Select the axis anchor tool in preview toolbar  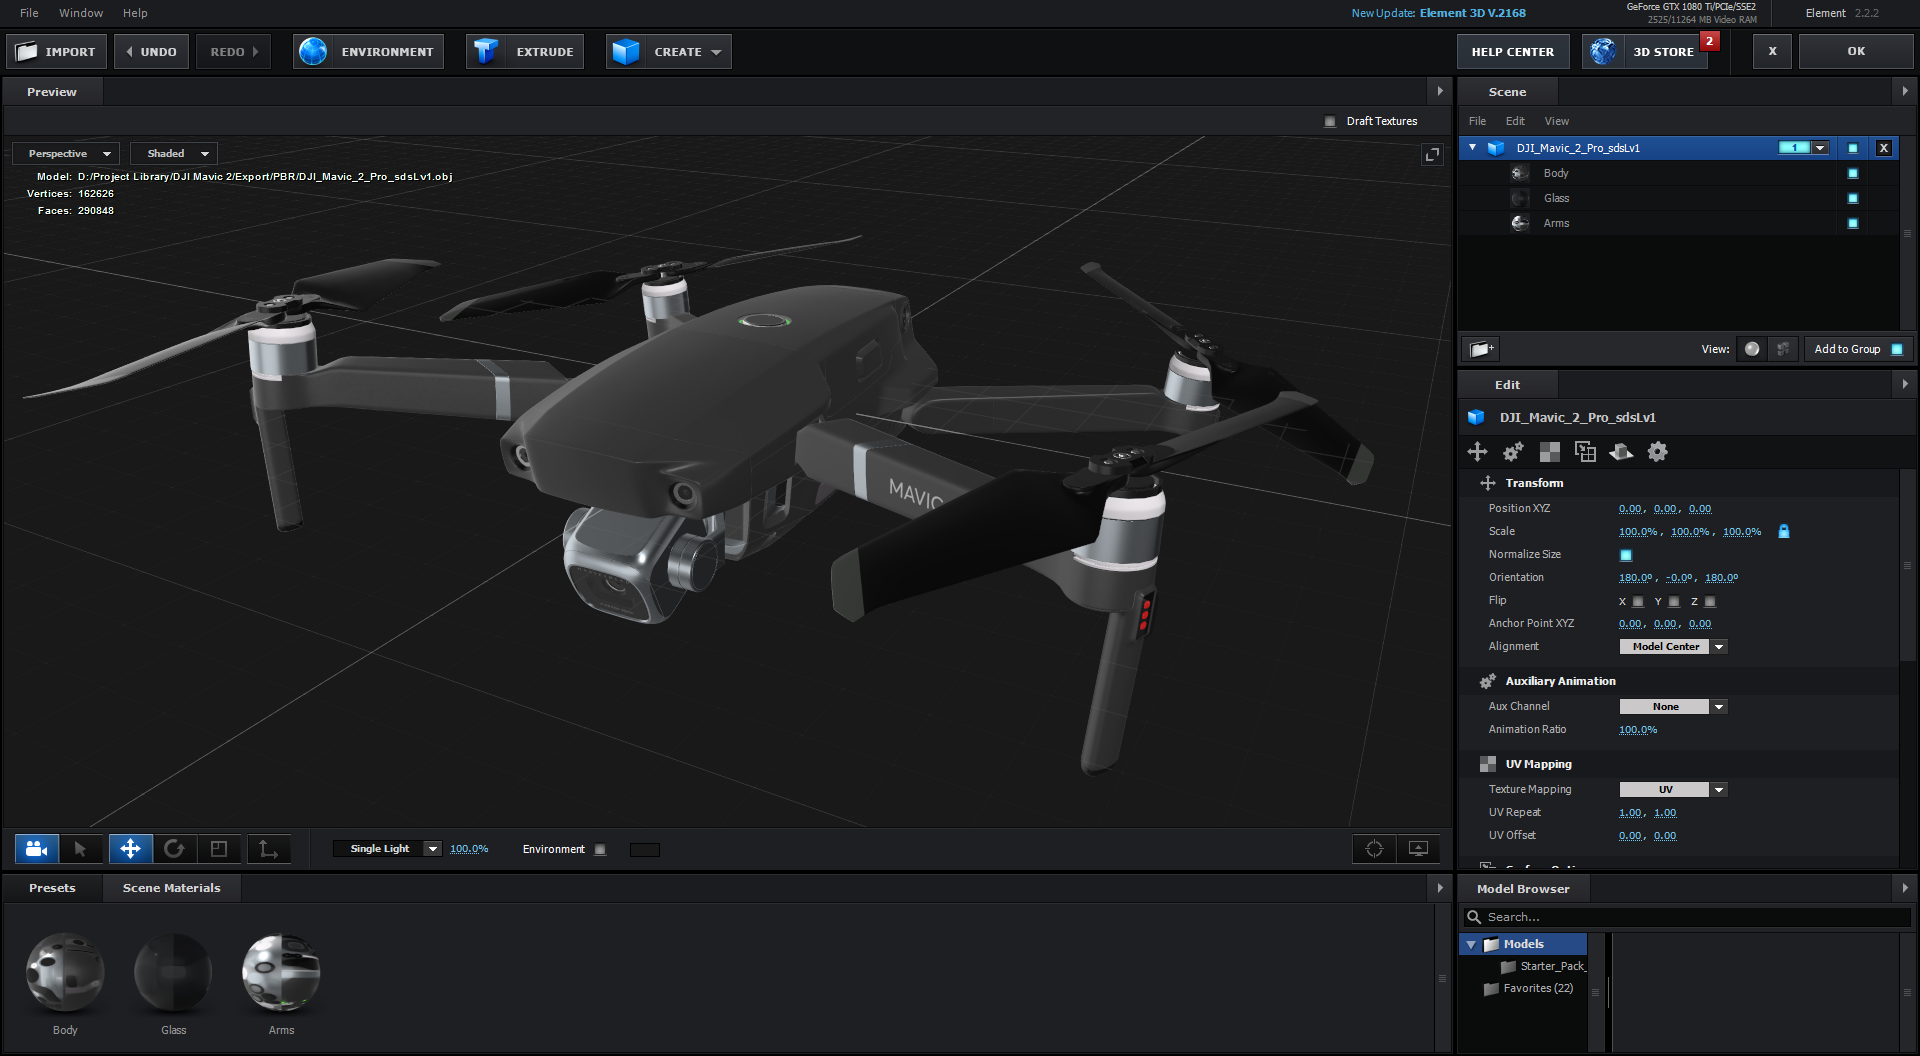[269, 849]
